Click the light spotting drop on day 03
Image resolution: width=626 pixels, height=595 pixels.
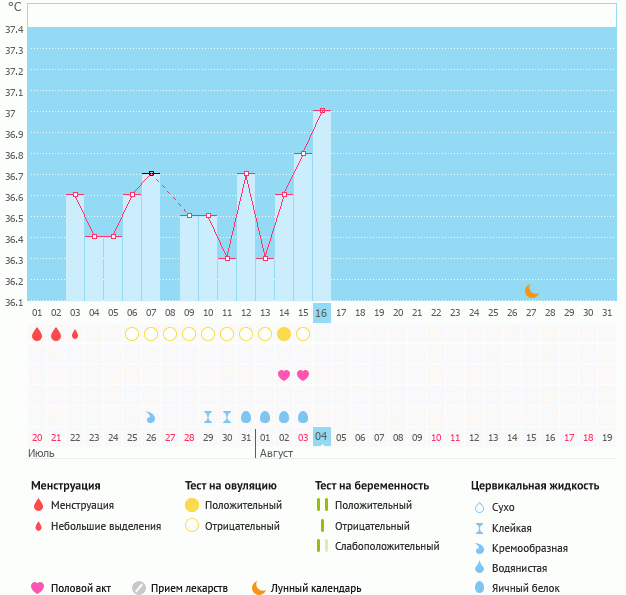tap(75, 334)
